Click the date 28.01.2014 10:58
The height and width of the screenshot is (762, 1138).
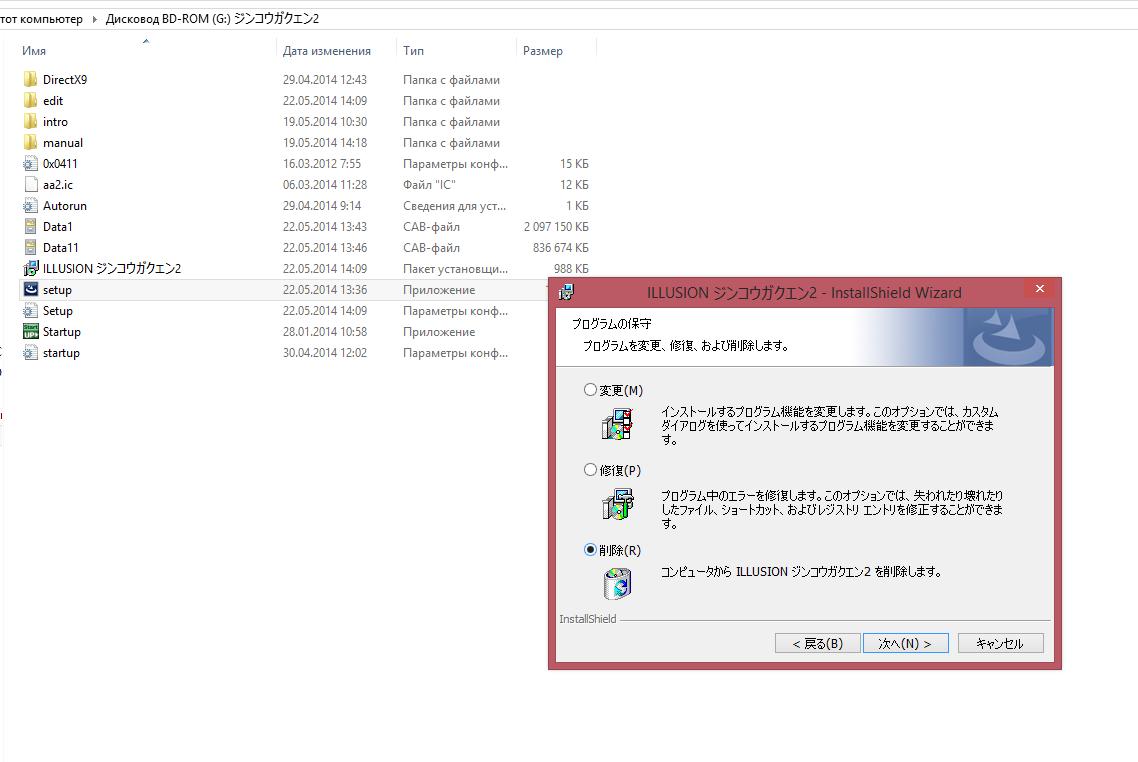pyautogui.click(x=324, y=332)
